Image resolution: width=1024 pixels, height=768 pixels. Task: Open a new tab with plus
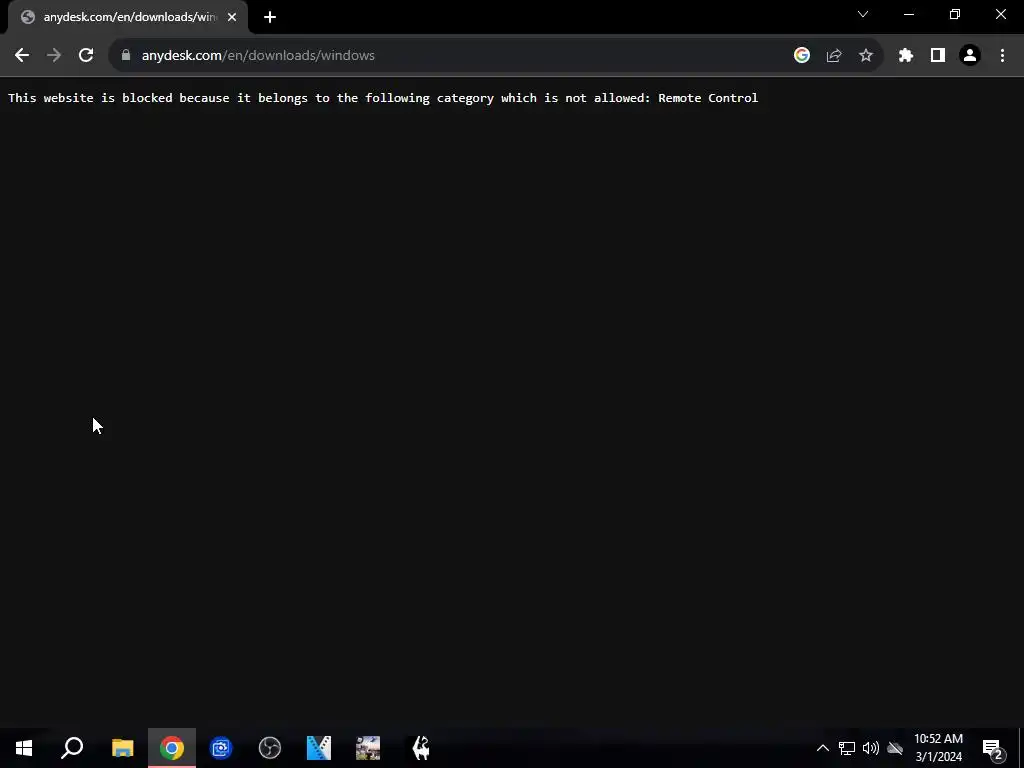(270, 17)
